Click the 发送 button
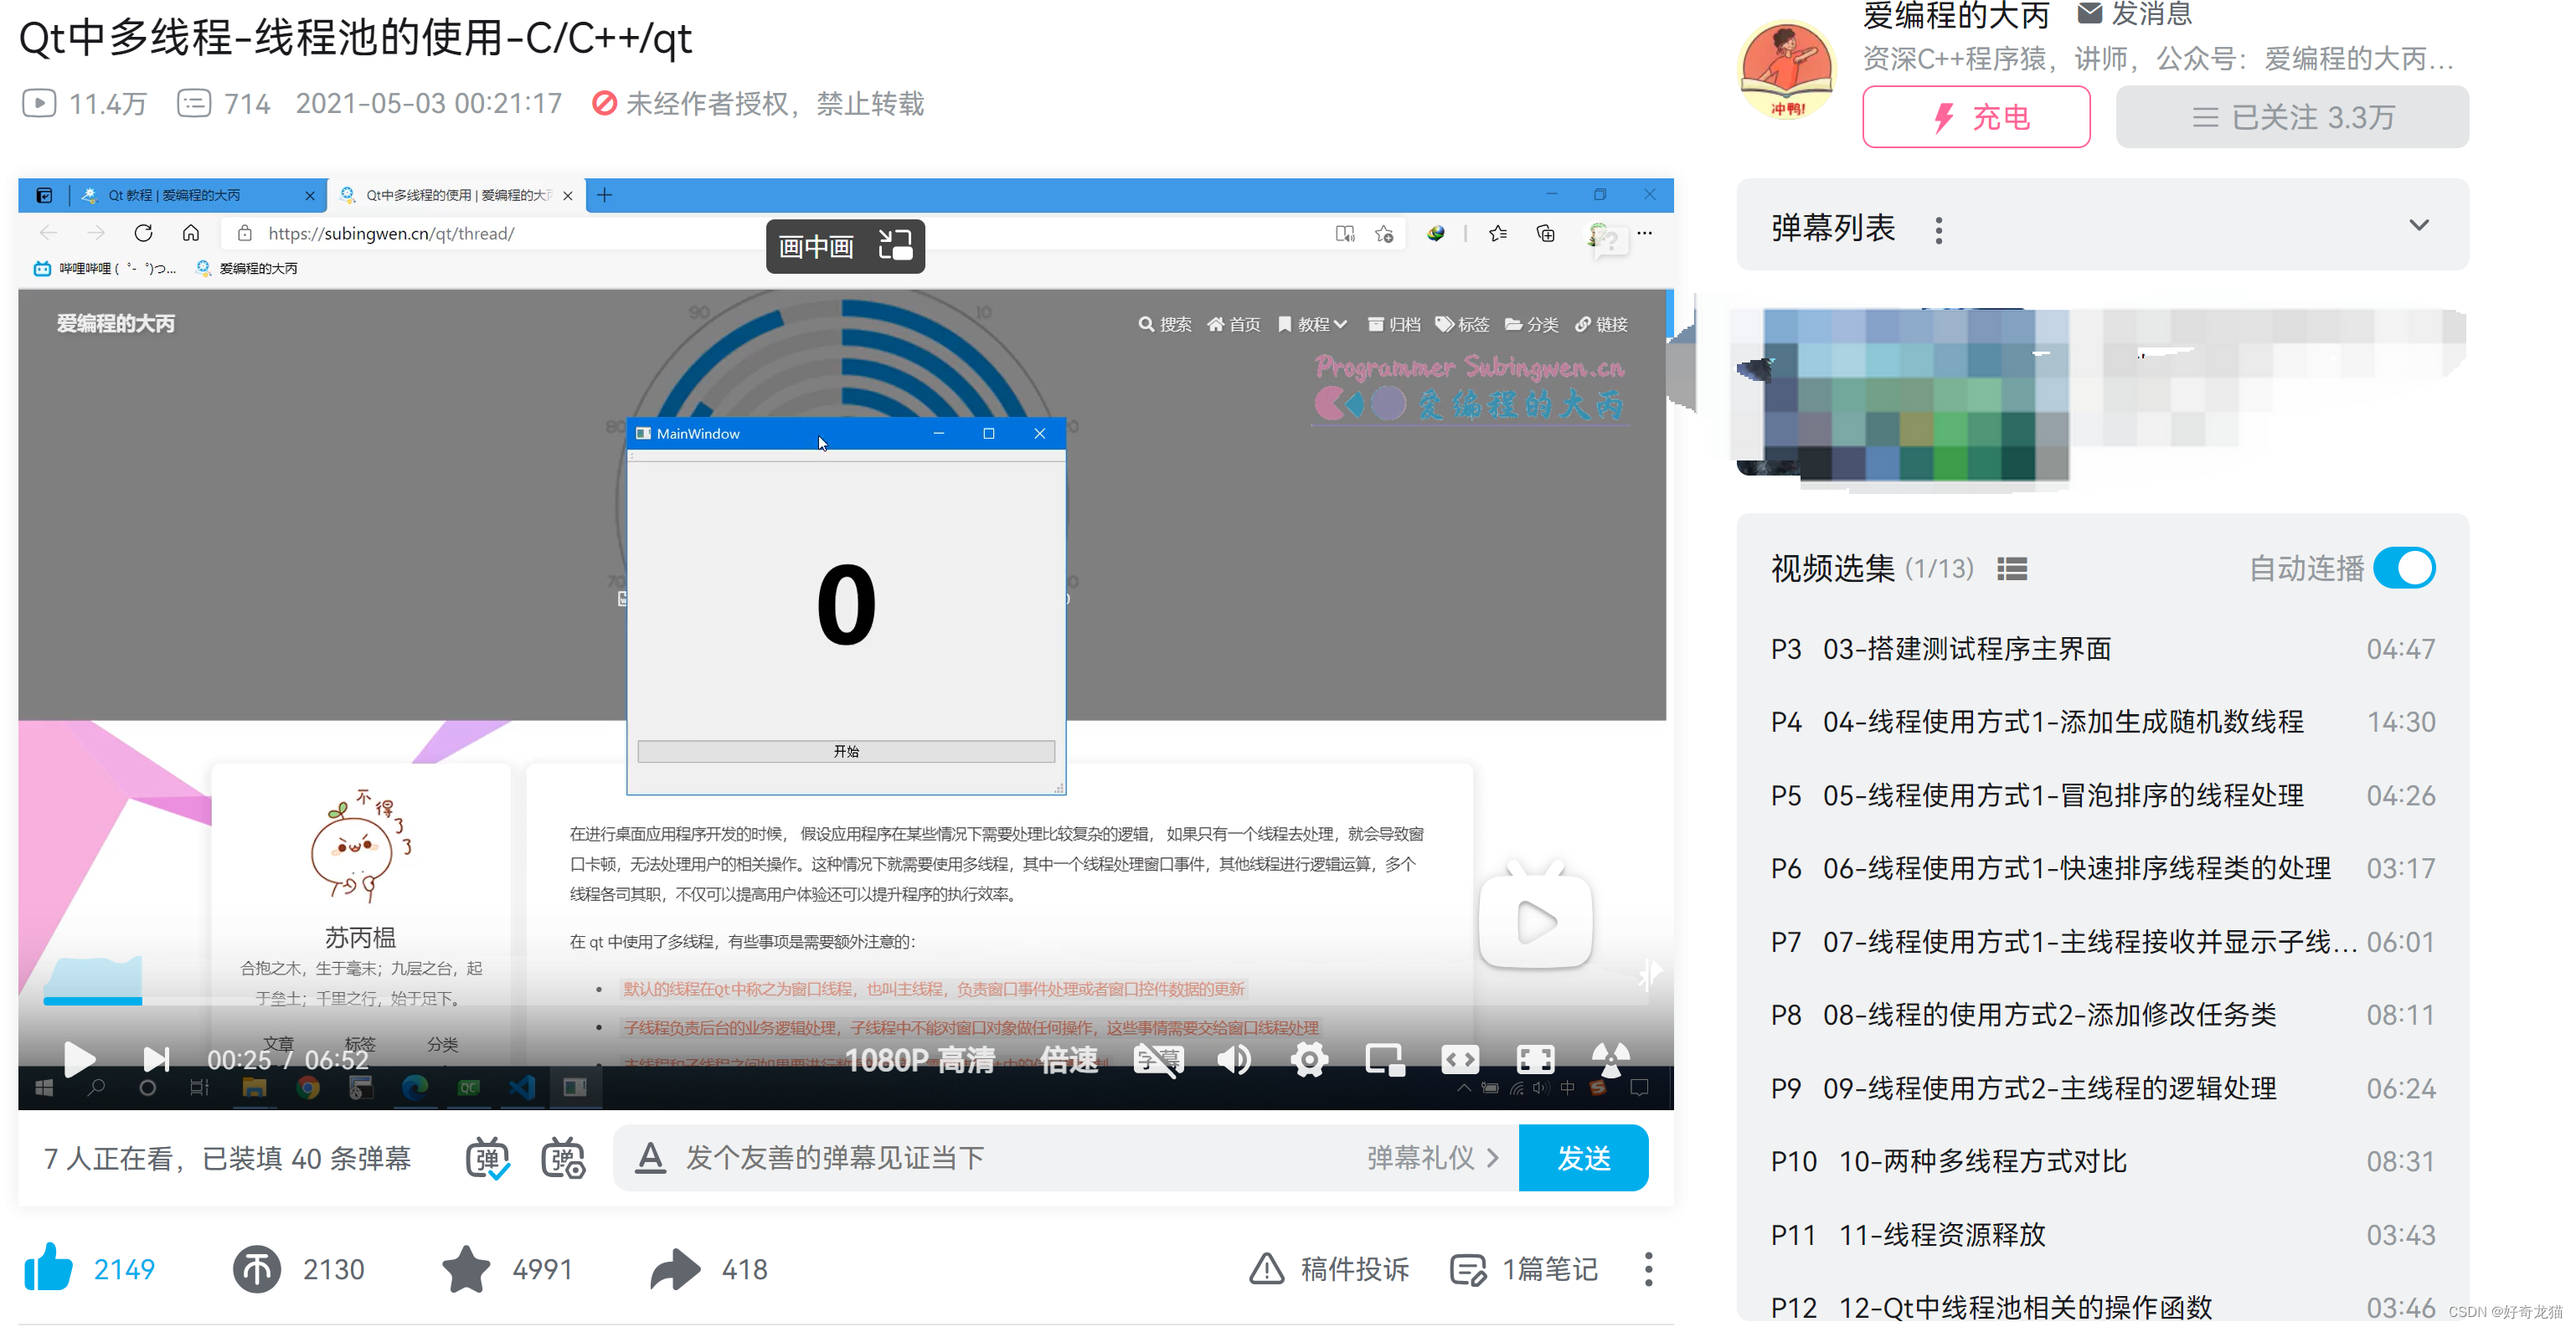The image size is (2576, 1327). pyautogui.click(x=1583, y=1158)
